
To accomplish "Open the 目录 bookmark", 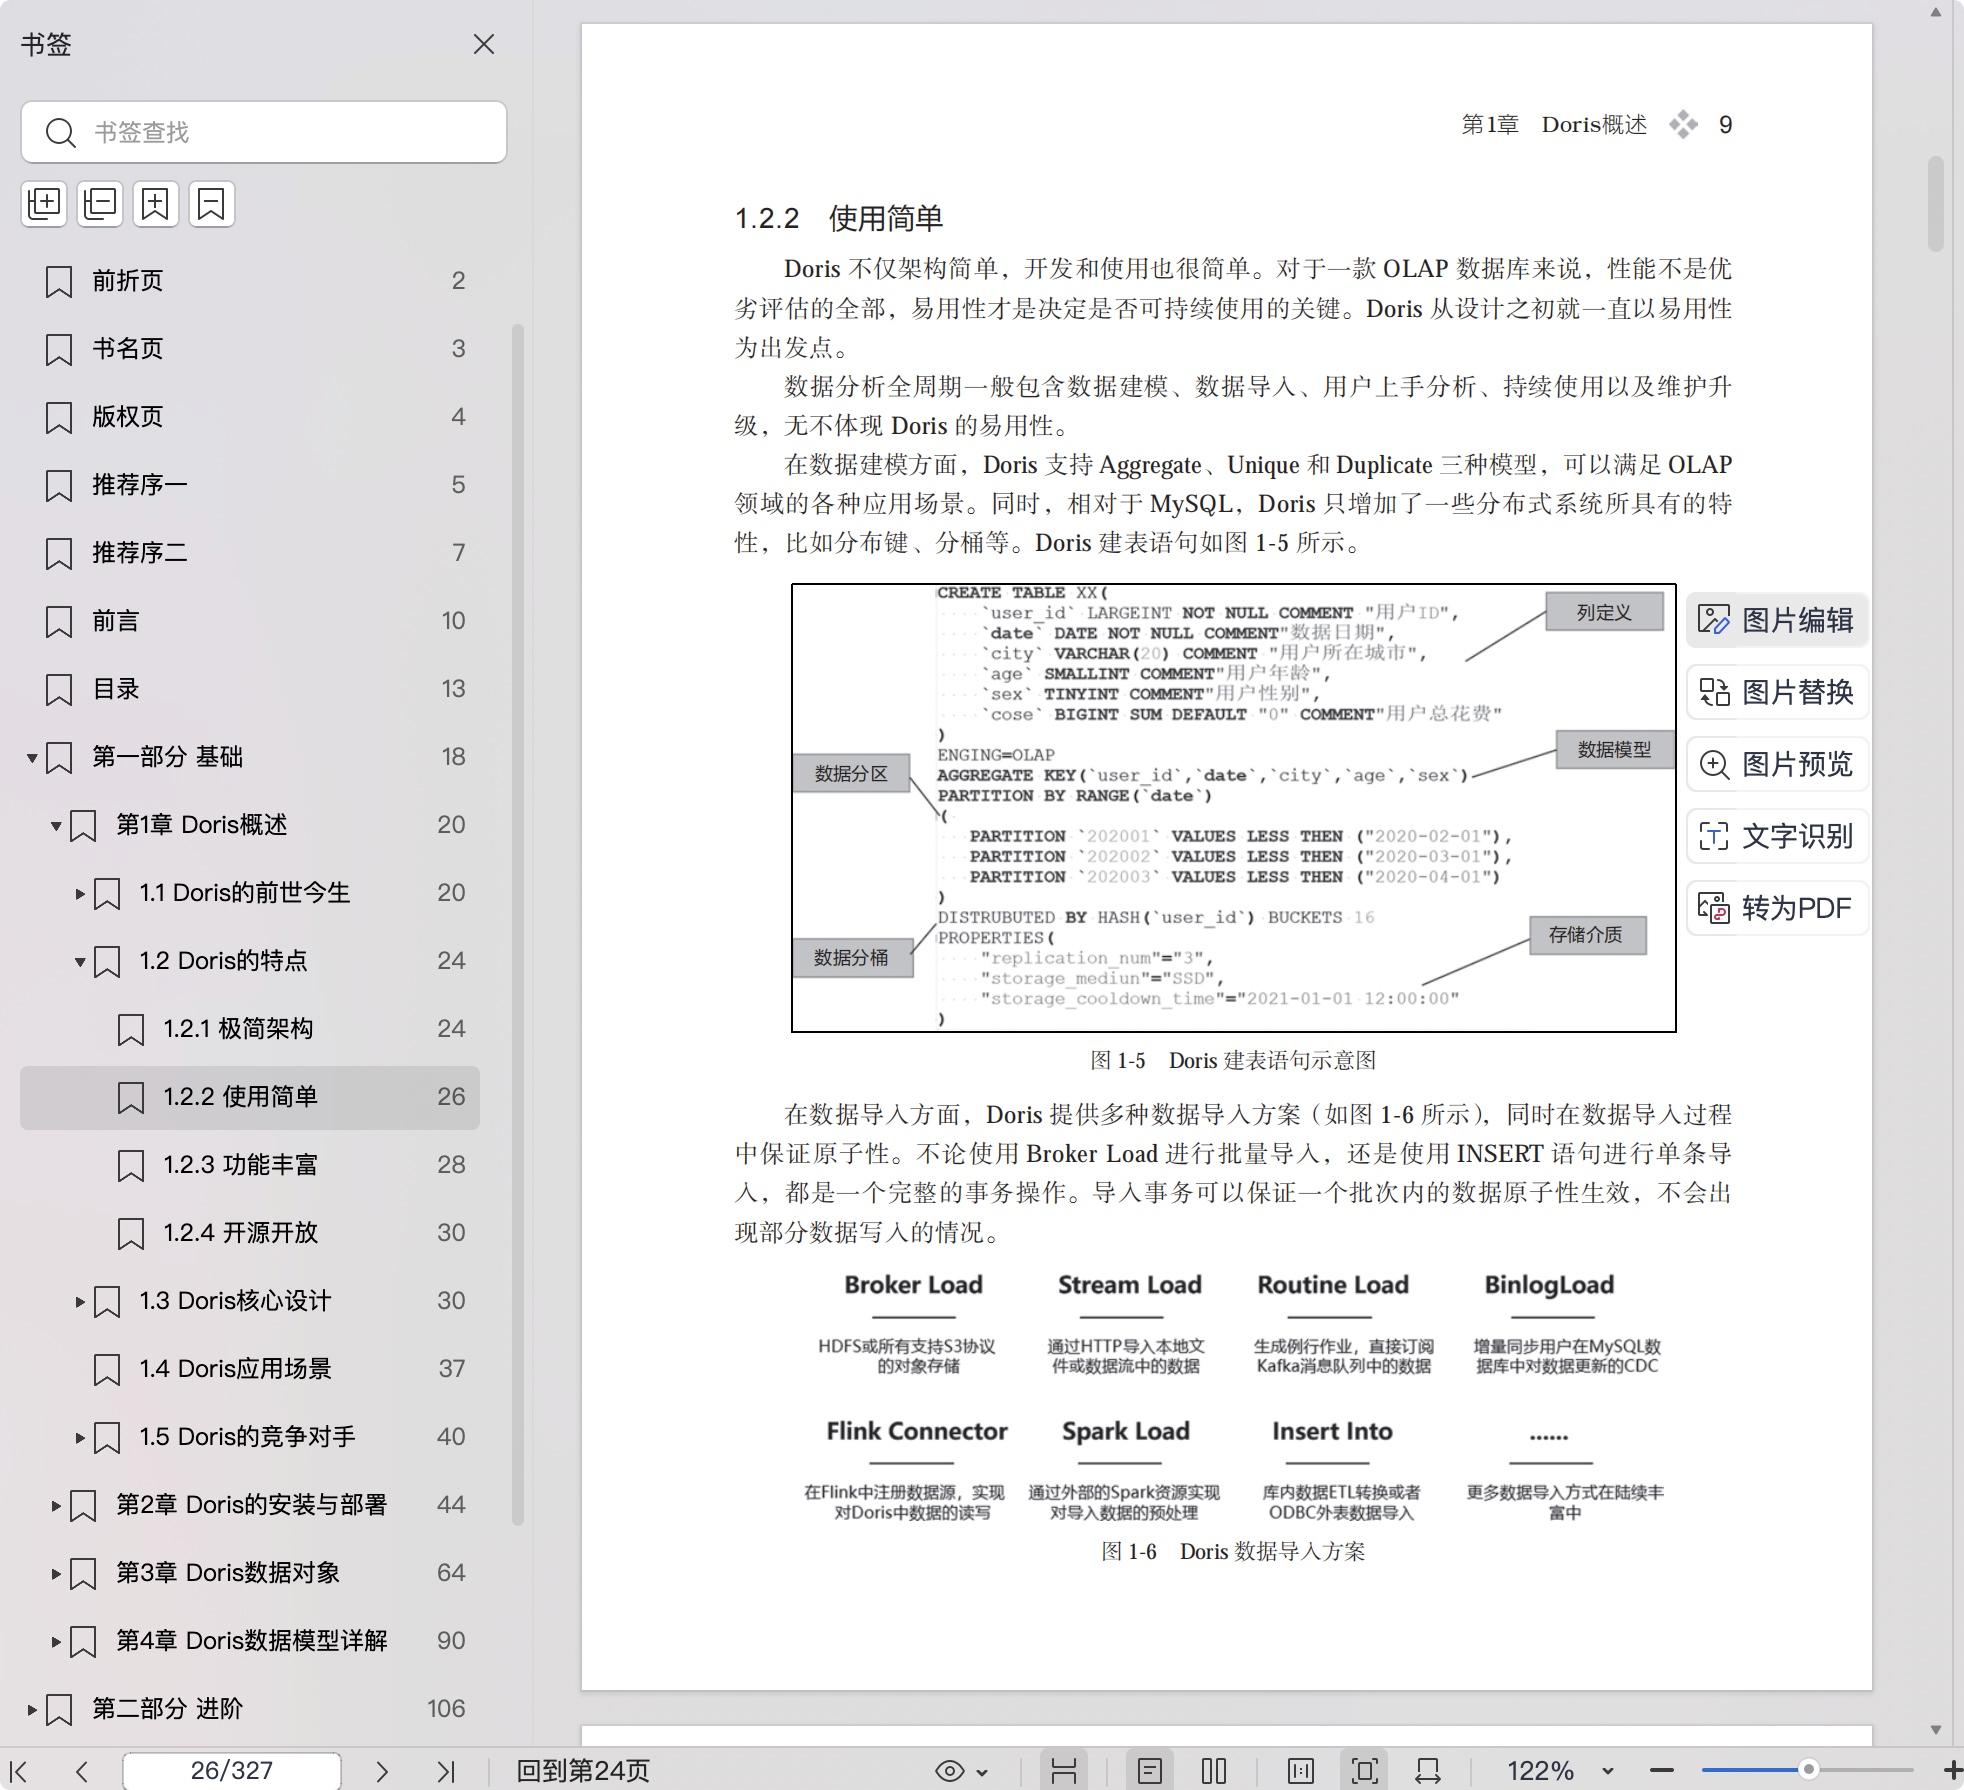I will [250, 689].
